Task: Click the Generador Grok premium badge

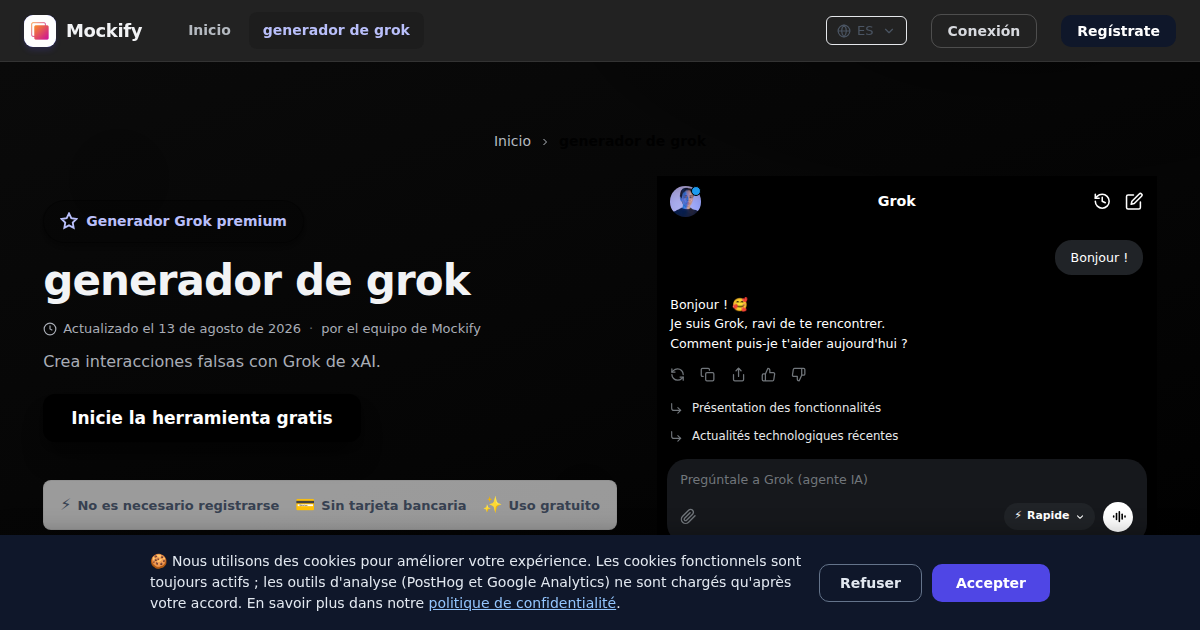Action: pyautogui.click(x=173, y=221)
